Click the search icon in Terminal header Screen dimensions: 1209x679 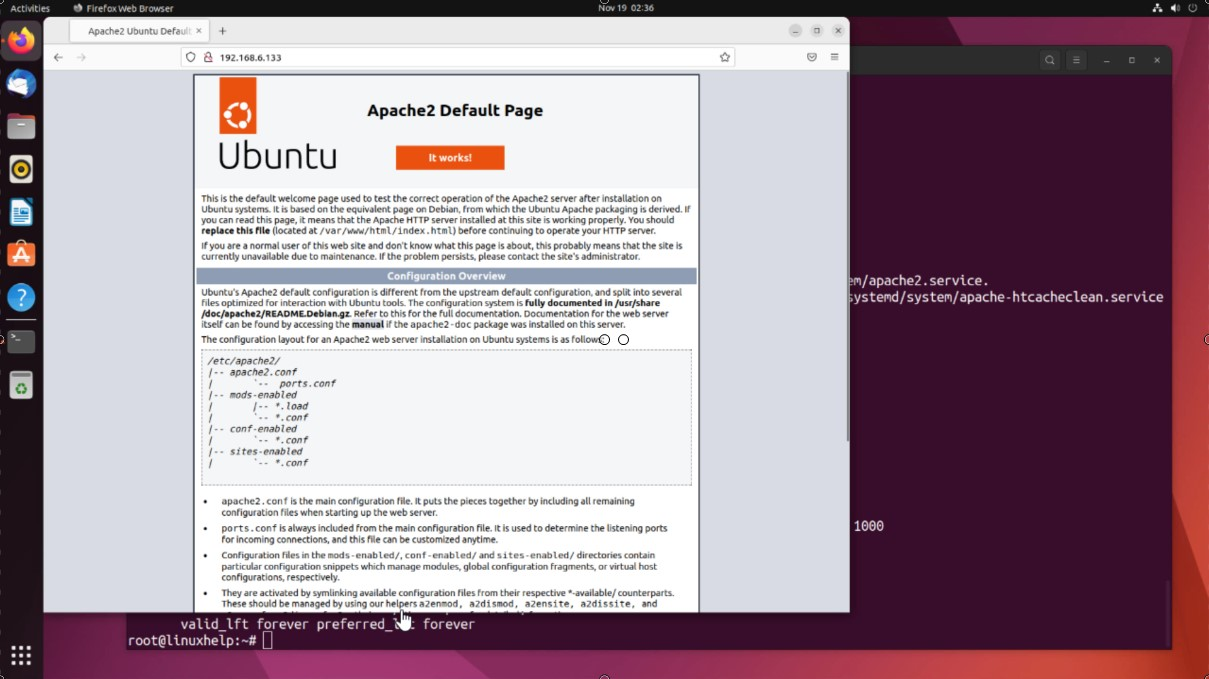pyautogui.click(x=1049, y=60)
